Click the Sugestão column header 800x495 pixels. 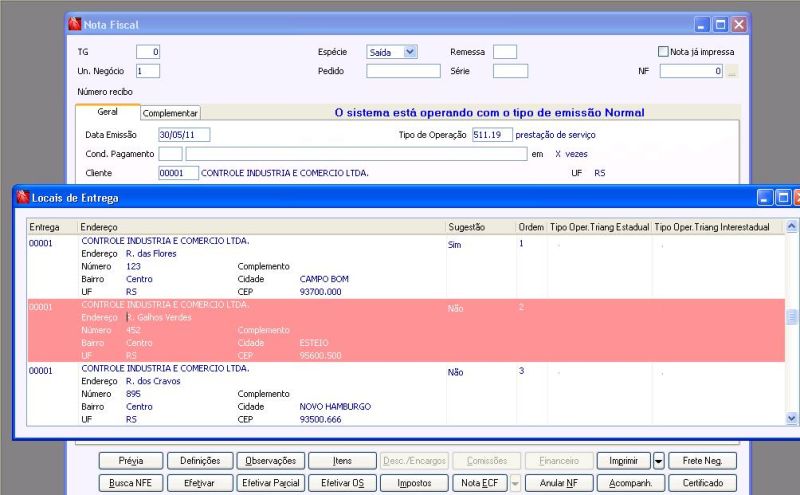point(481,227)
